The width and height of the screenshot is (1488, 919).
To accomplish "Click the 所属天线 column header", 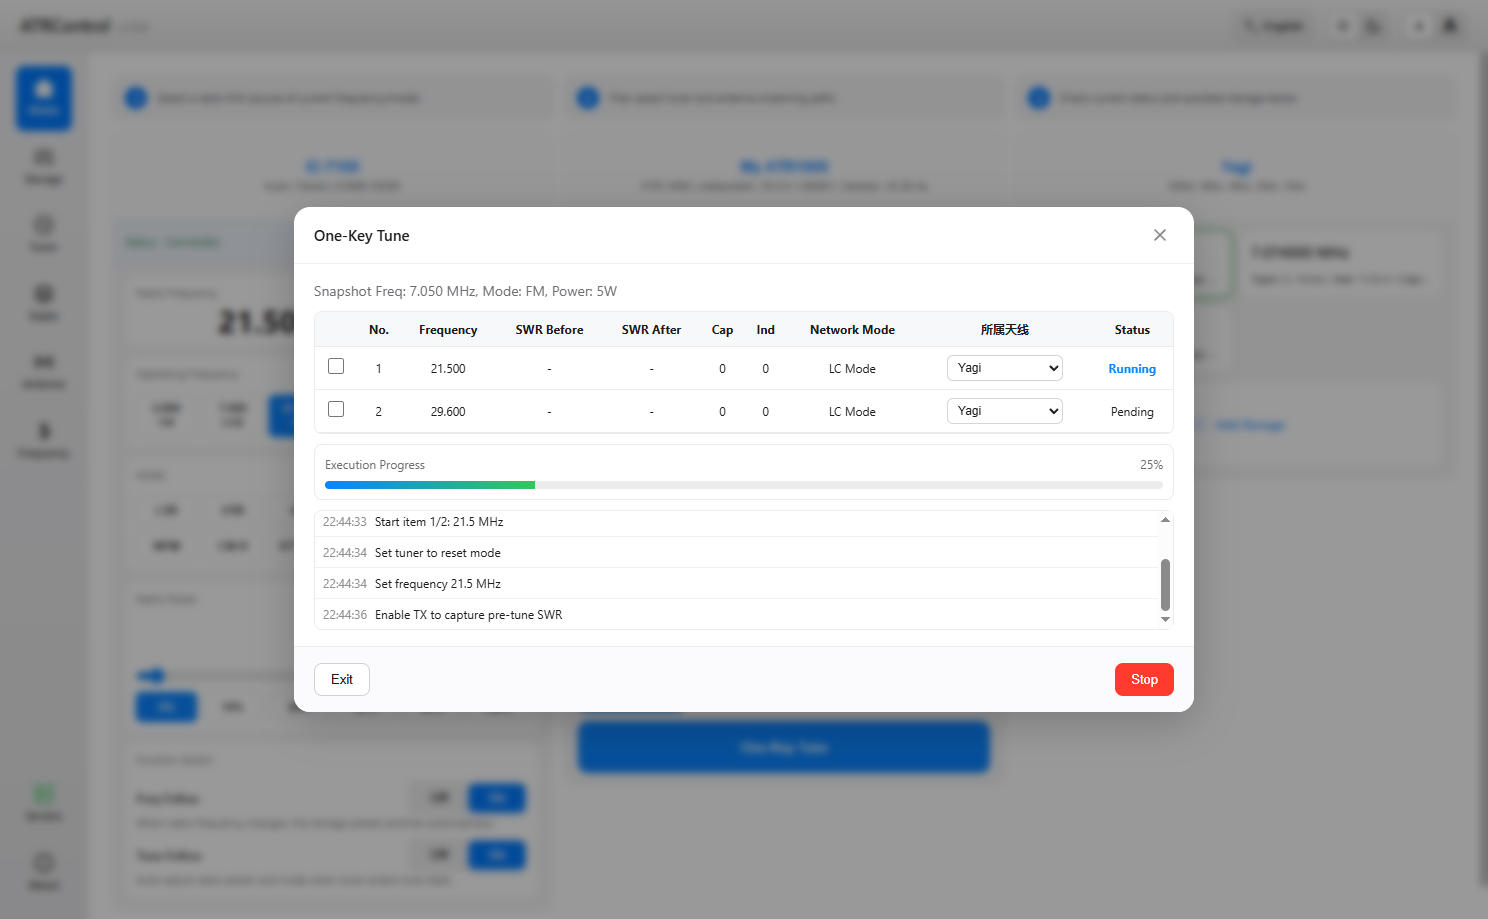I will coord(1004,330).
